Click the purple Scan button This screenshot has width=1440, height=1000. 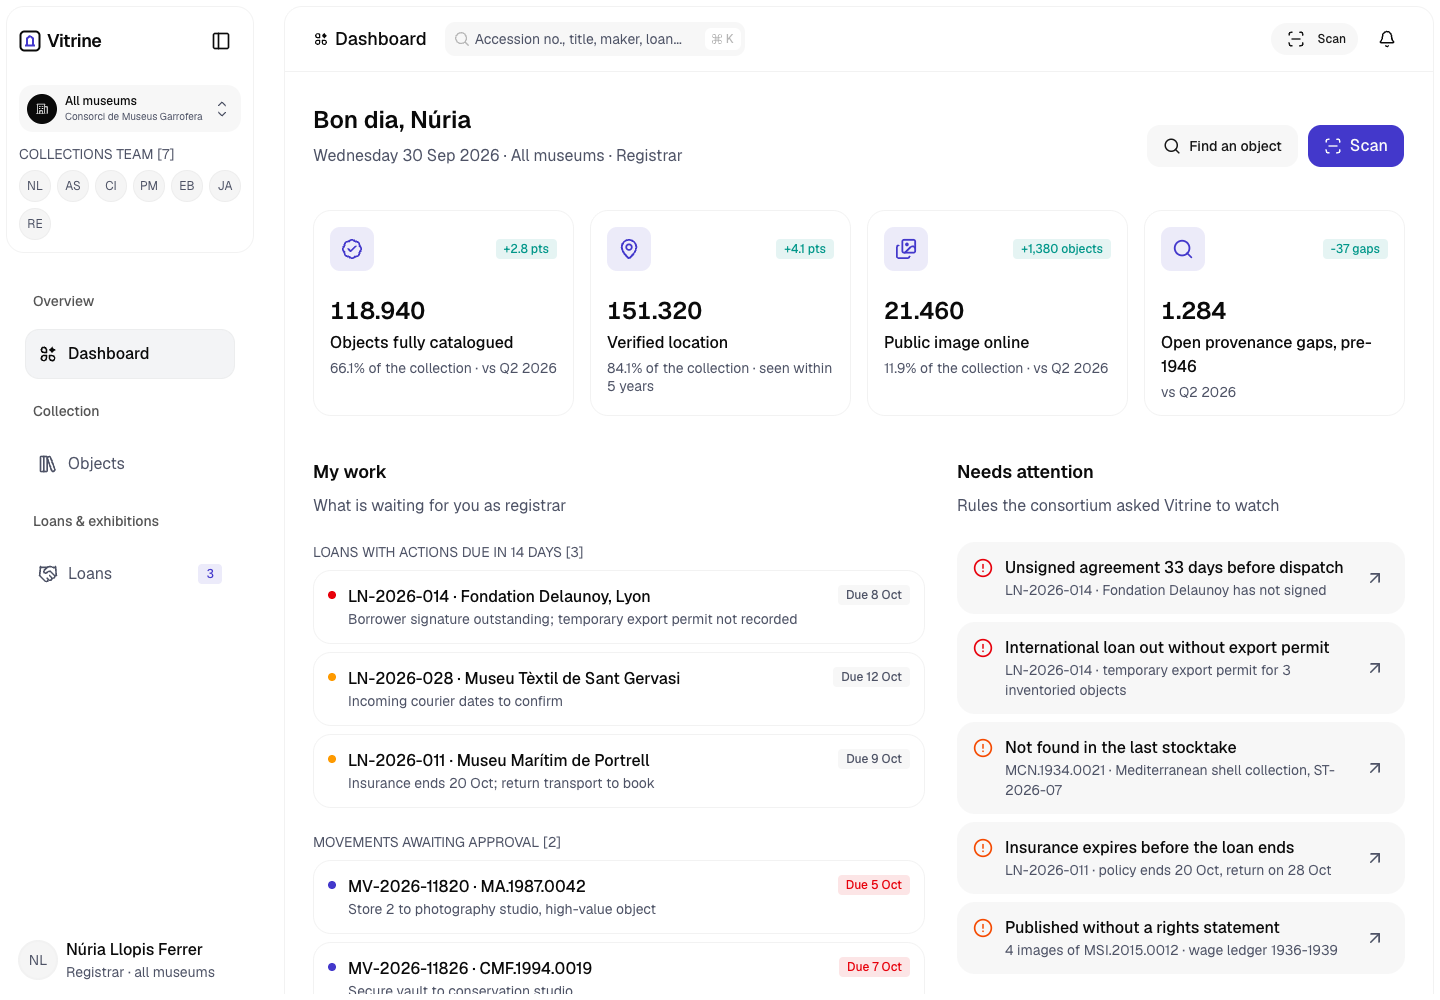(1356, 146)
